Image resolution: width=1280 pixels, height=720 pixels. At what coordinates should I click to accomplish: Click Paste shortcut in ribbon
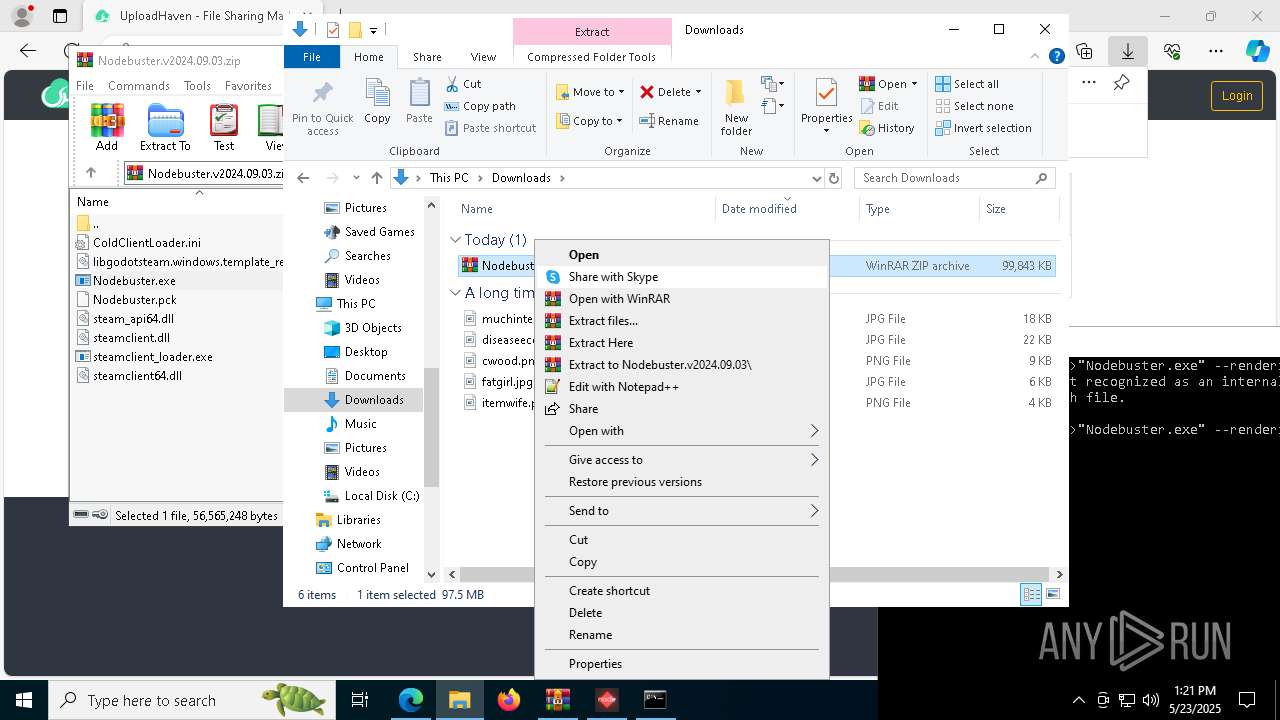(490, 128)
